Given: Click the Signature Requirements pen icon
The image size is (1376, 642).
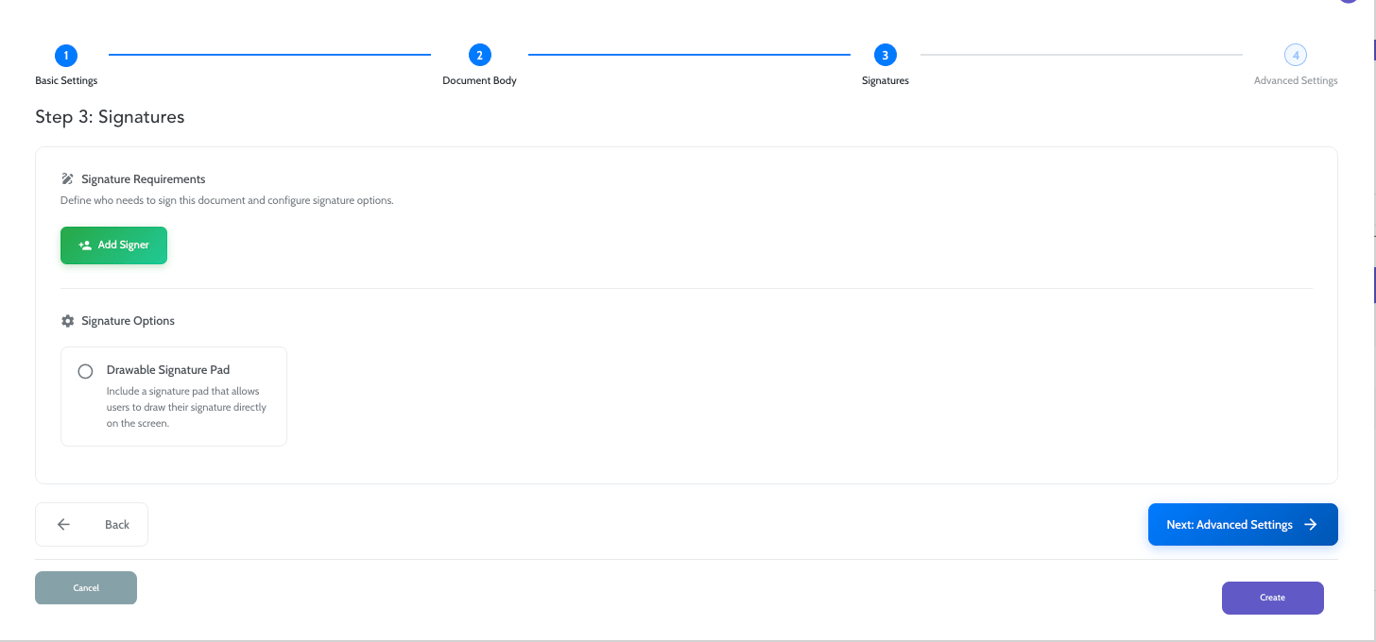Looking at the screenshot, I should tap(67, 178).
